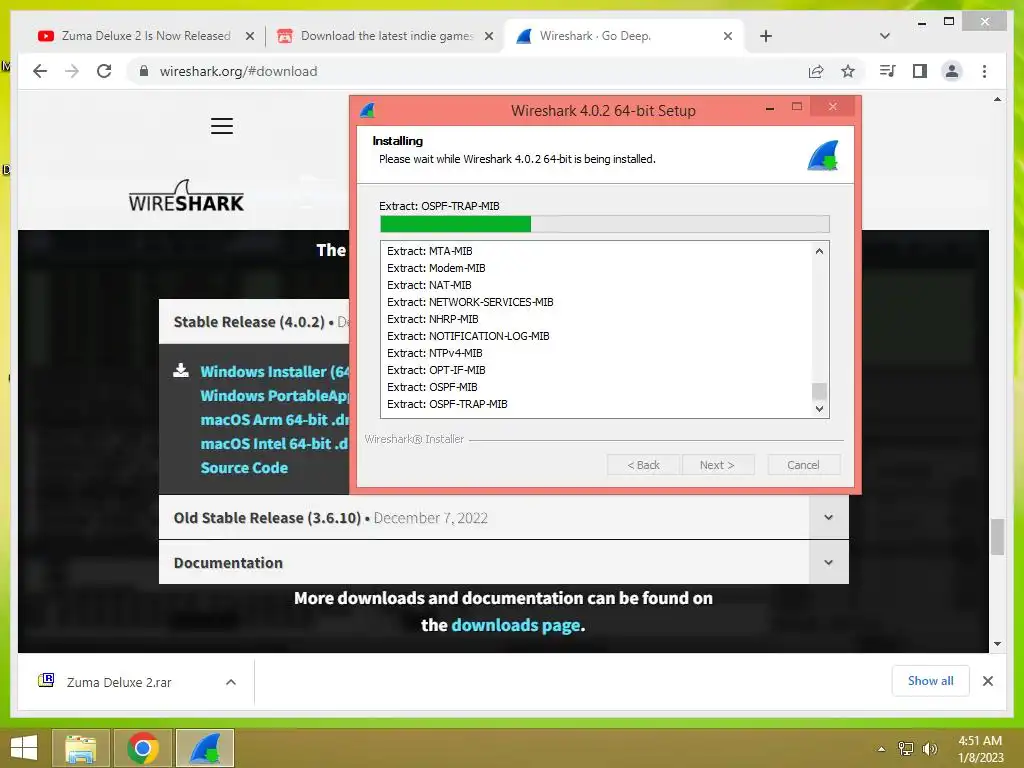
Task: Toggle Chrome side panel icon
Action: point(920,71)
